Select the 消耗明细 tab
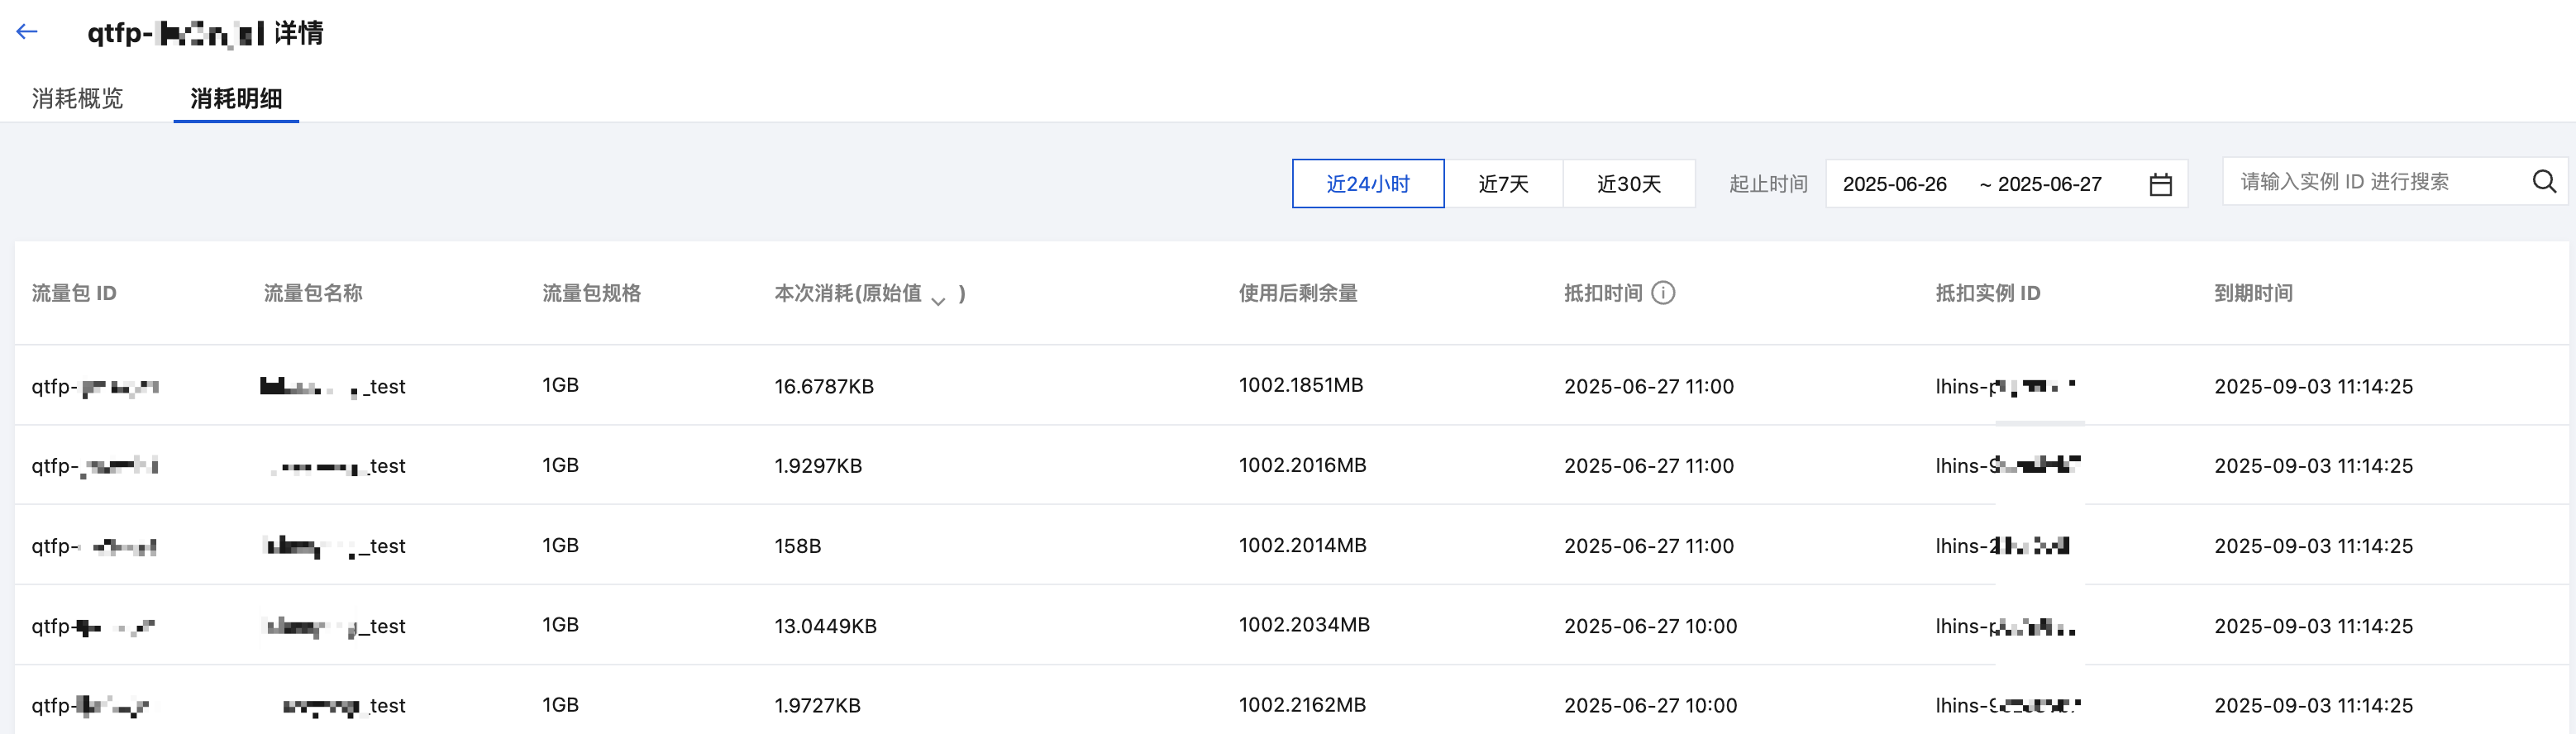Viewport: 2576px width, 734px height. pos(236,98)
